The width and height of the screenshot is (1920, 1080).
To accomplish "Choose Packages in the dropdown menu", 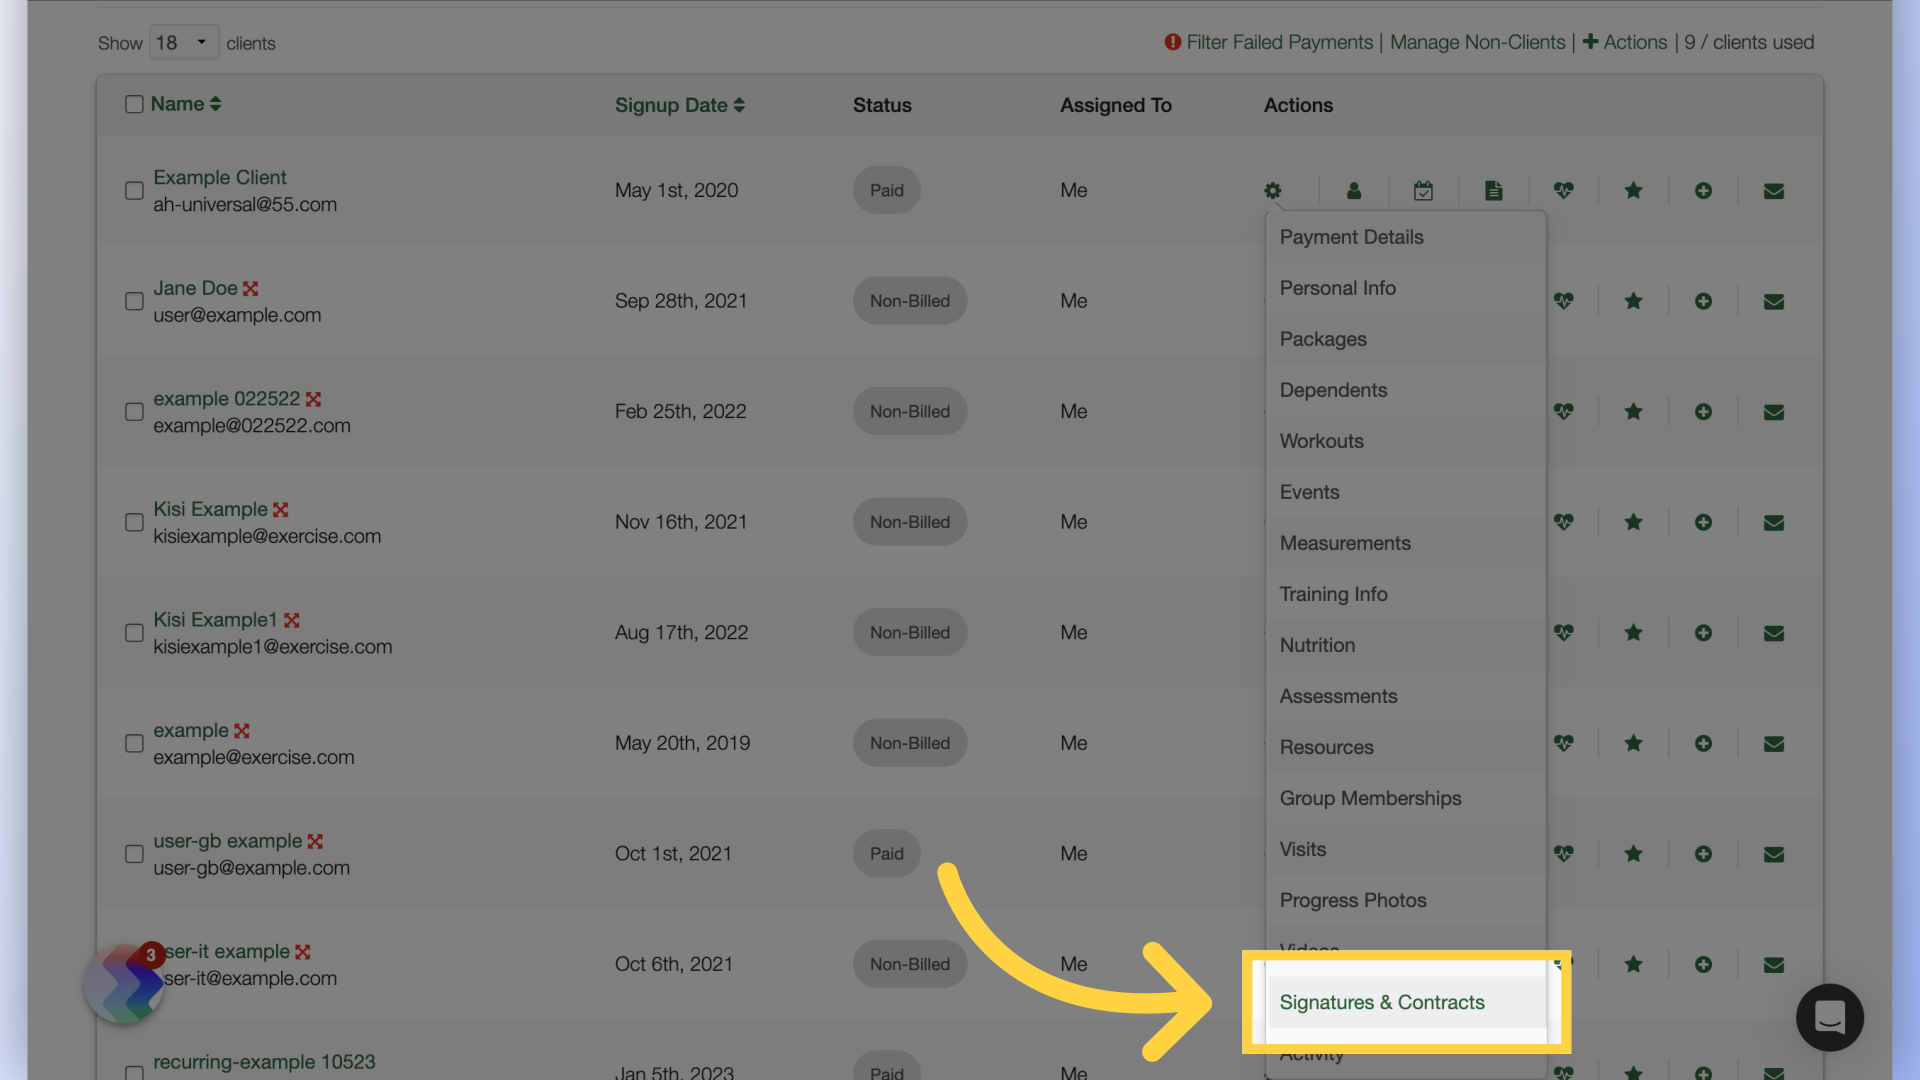I will (1405, 339).
